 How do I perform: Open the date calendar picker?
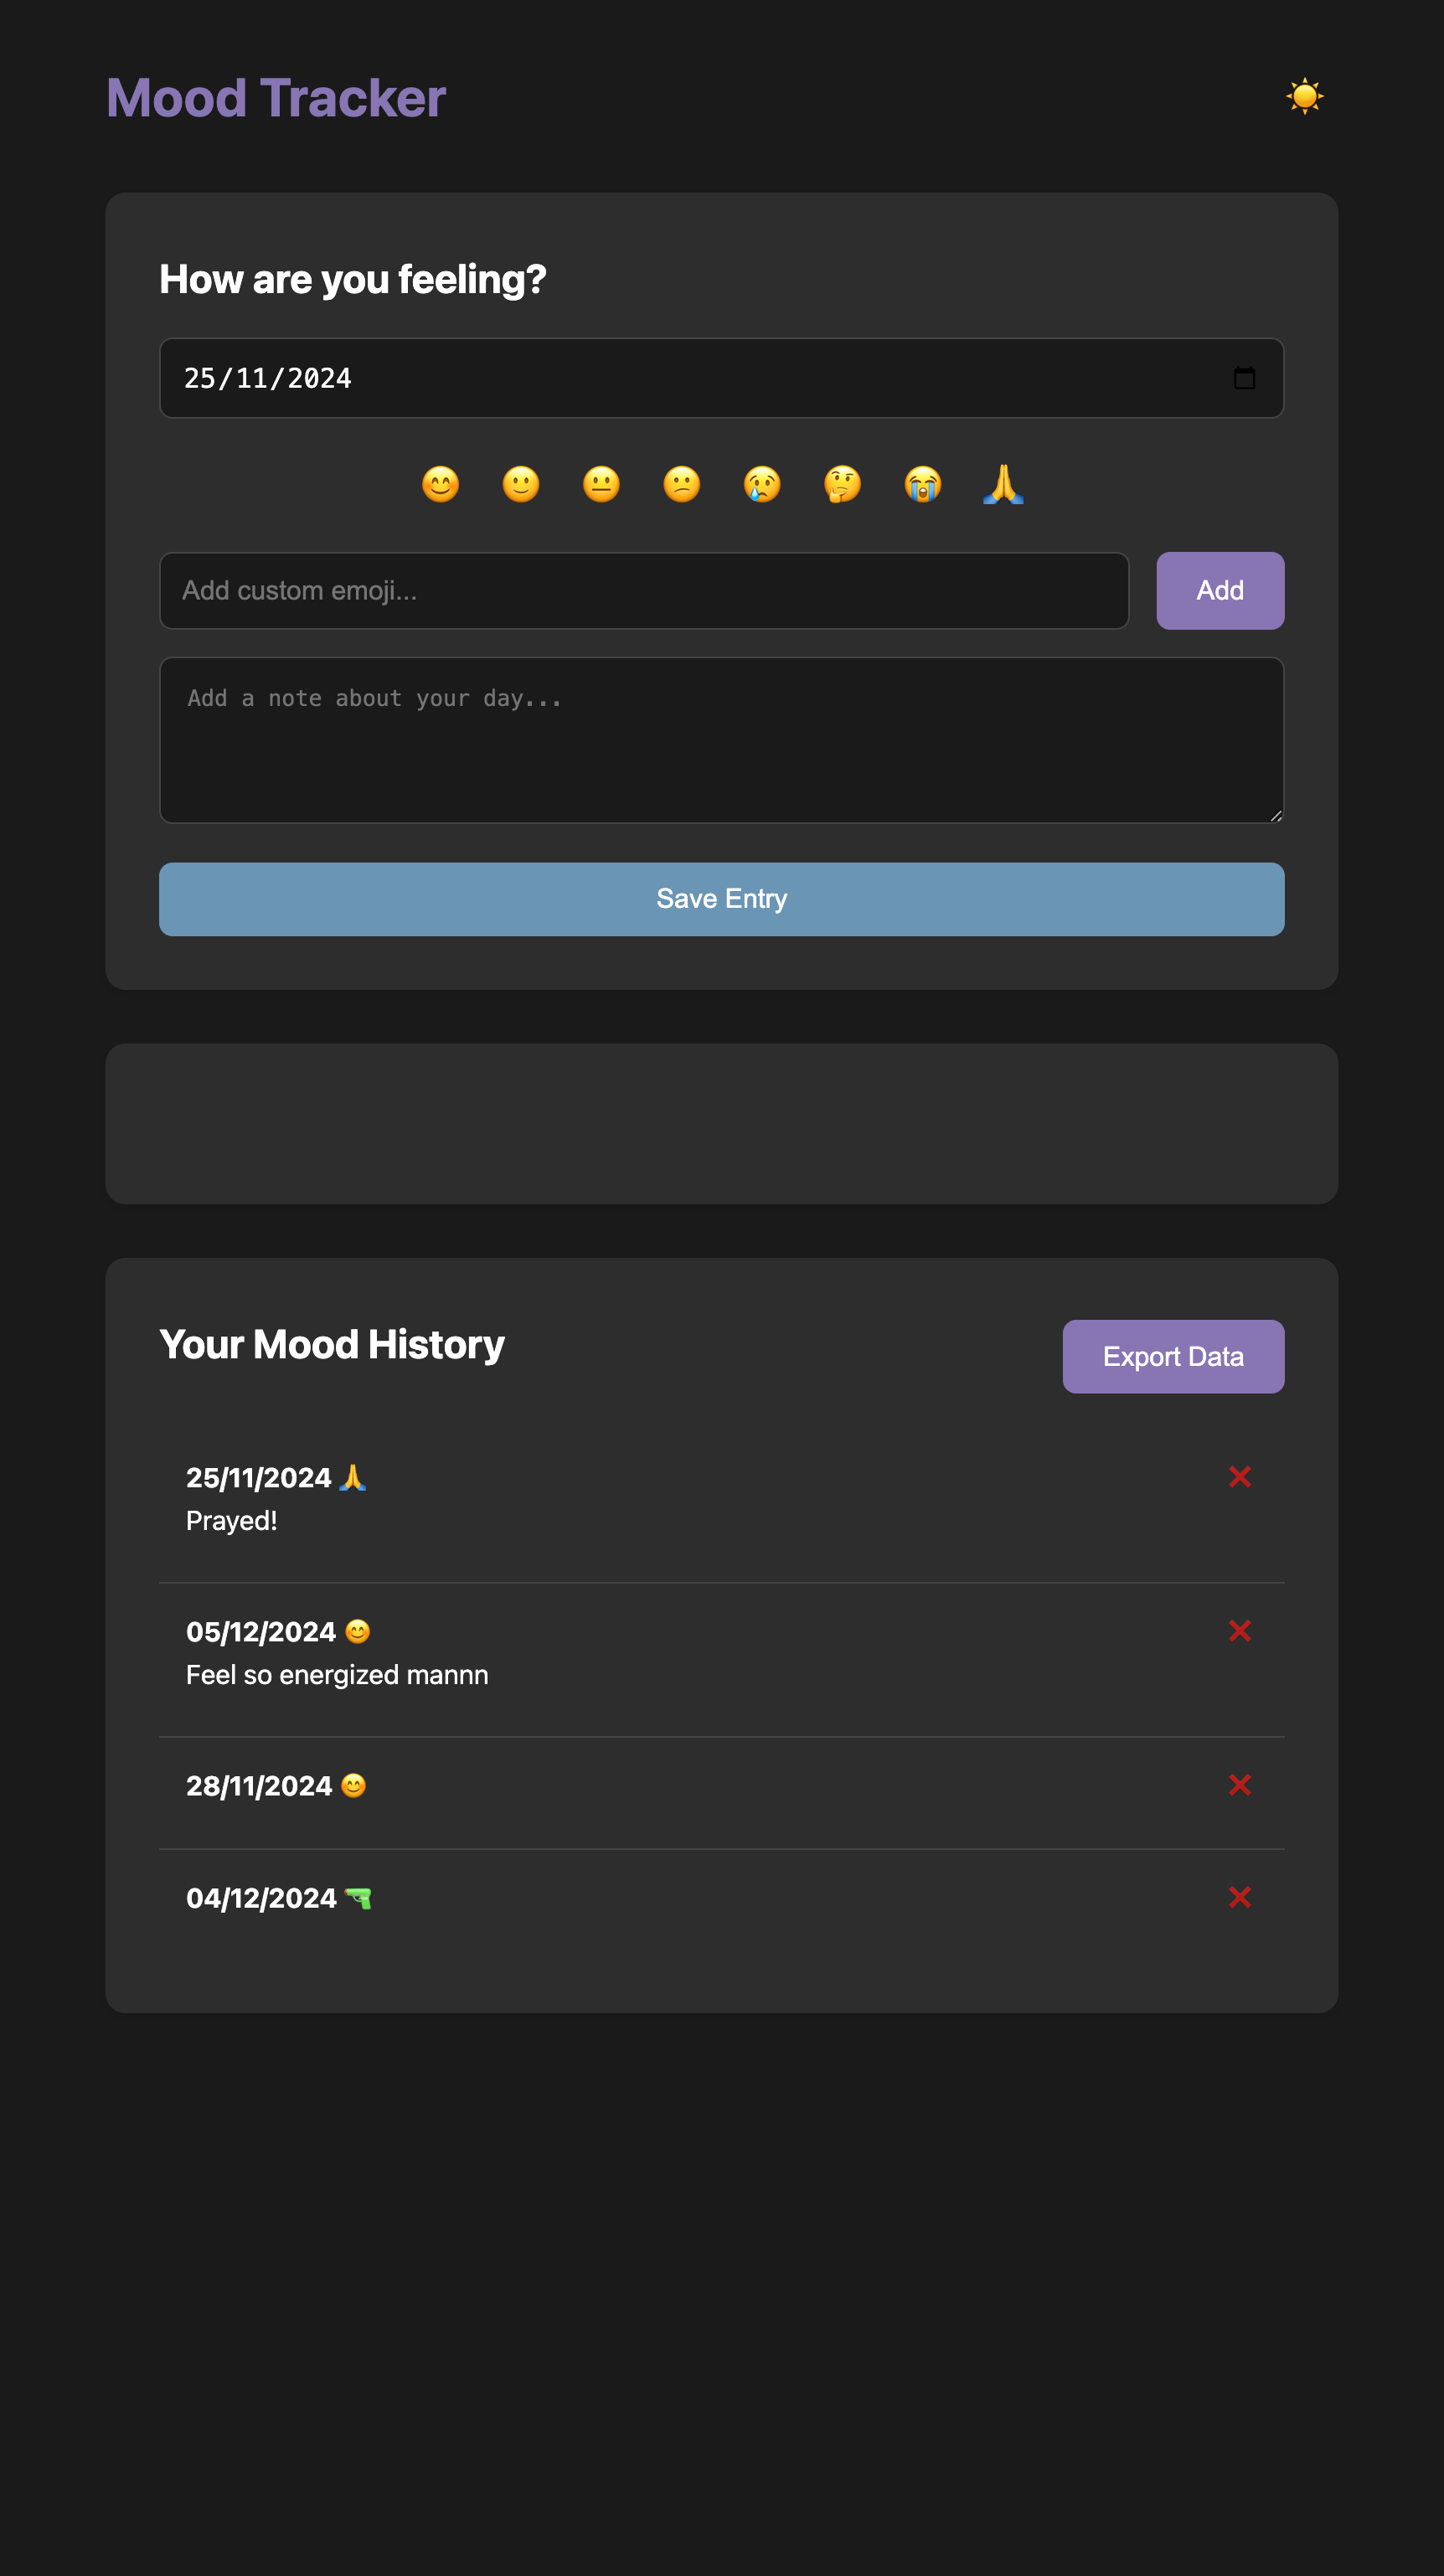click(1244, 378)
